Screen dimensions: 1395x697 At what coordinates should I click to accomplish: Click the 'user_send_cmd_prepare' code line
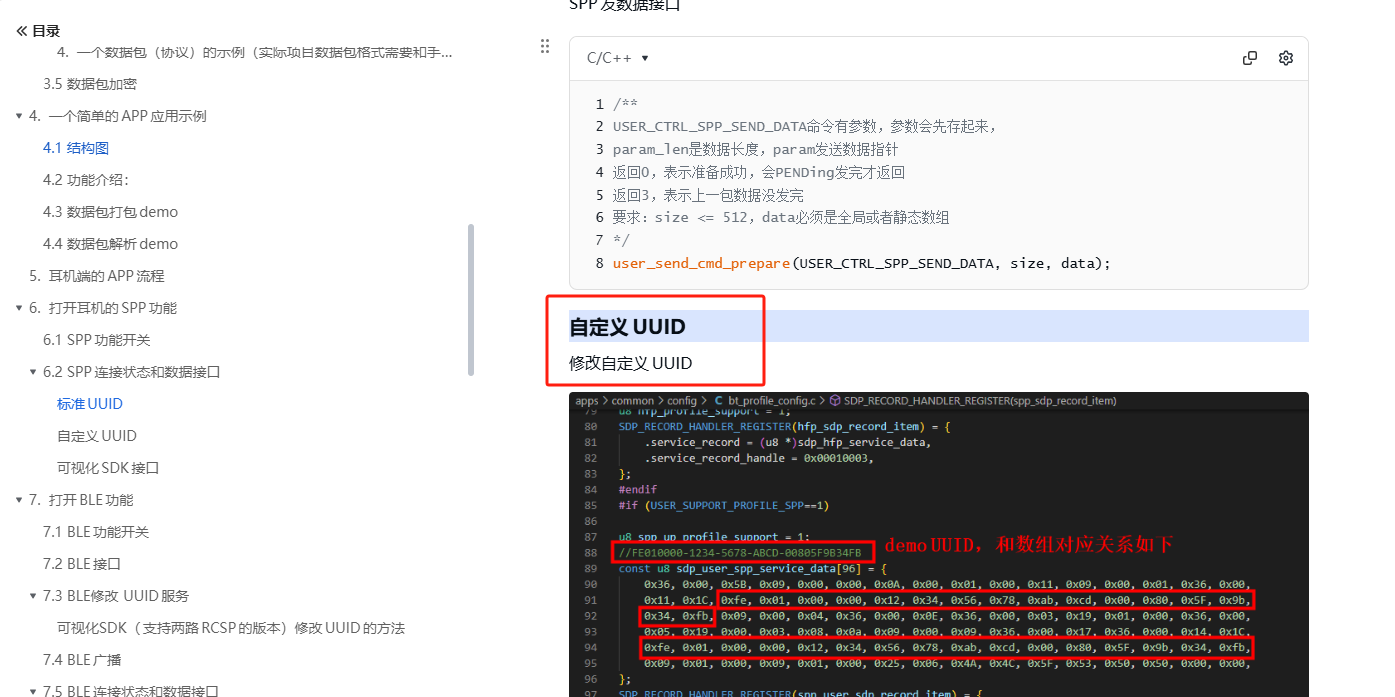coord(861,263)
